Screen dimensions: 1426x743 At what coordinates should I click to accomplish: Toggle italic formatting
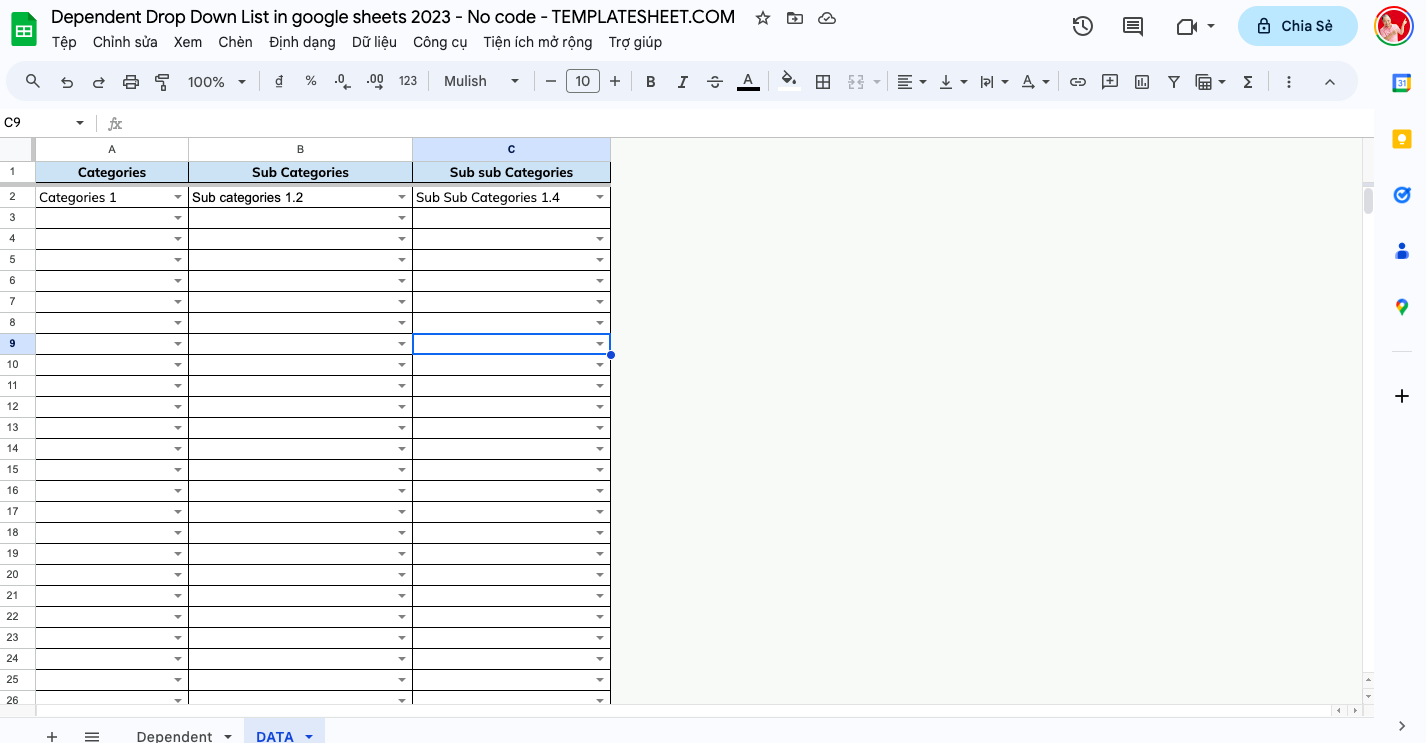coord(683,81)
